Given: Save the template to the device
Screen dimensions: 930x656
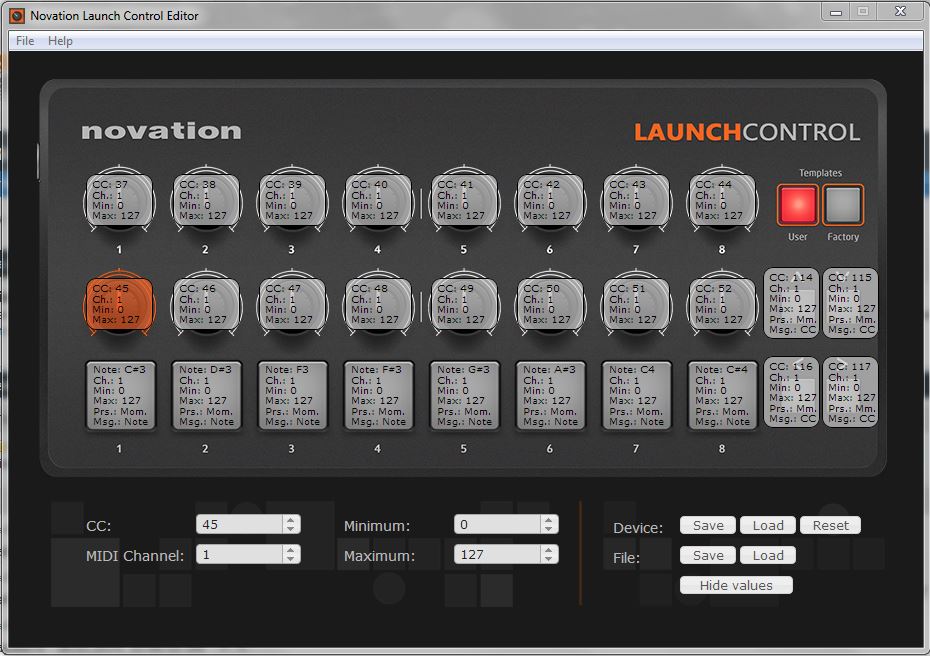Looking at the screenshot, I should tap(708, 526).
